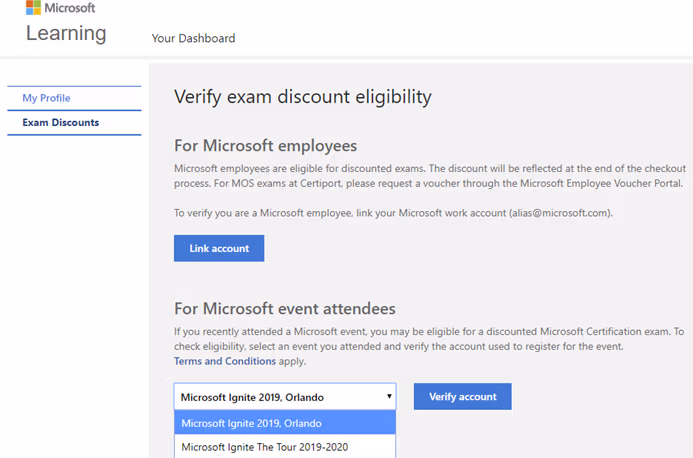Click the Link account button

pyautogui.click(x=219, y=248)
